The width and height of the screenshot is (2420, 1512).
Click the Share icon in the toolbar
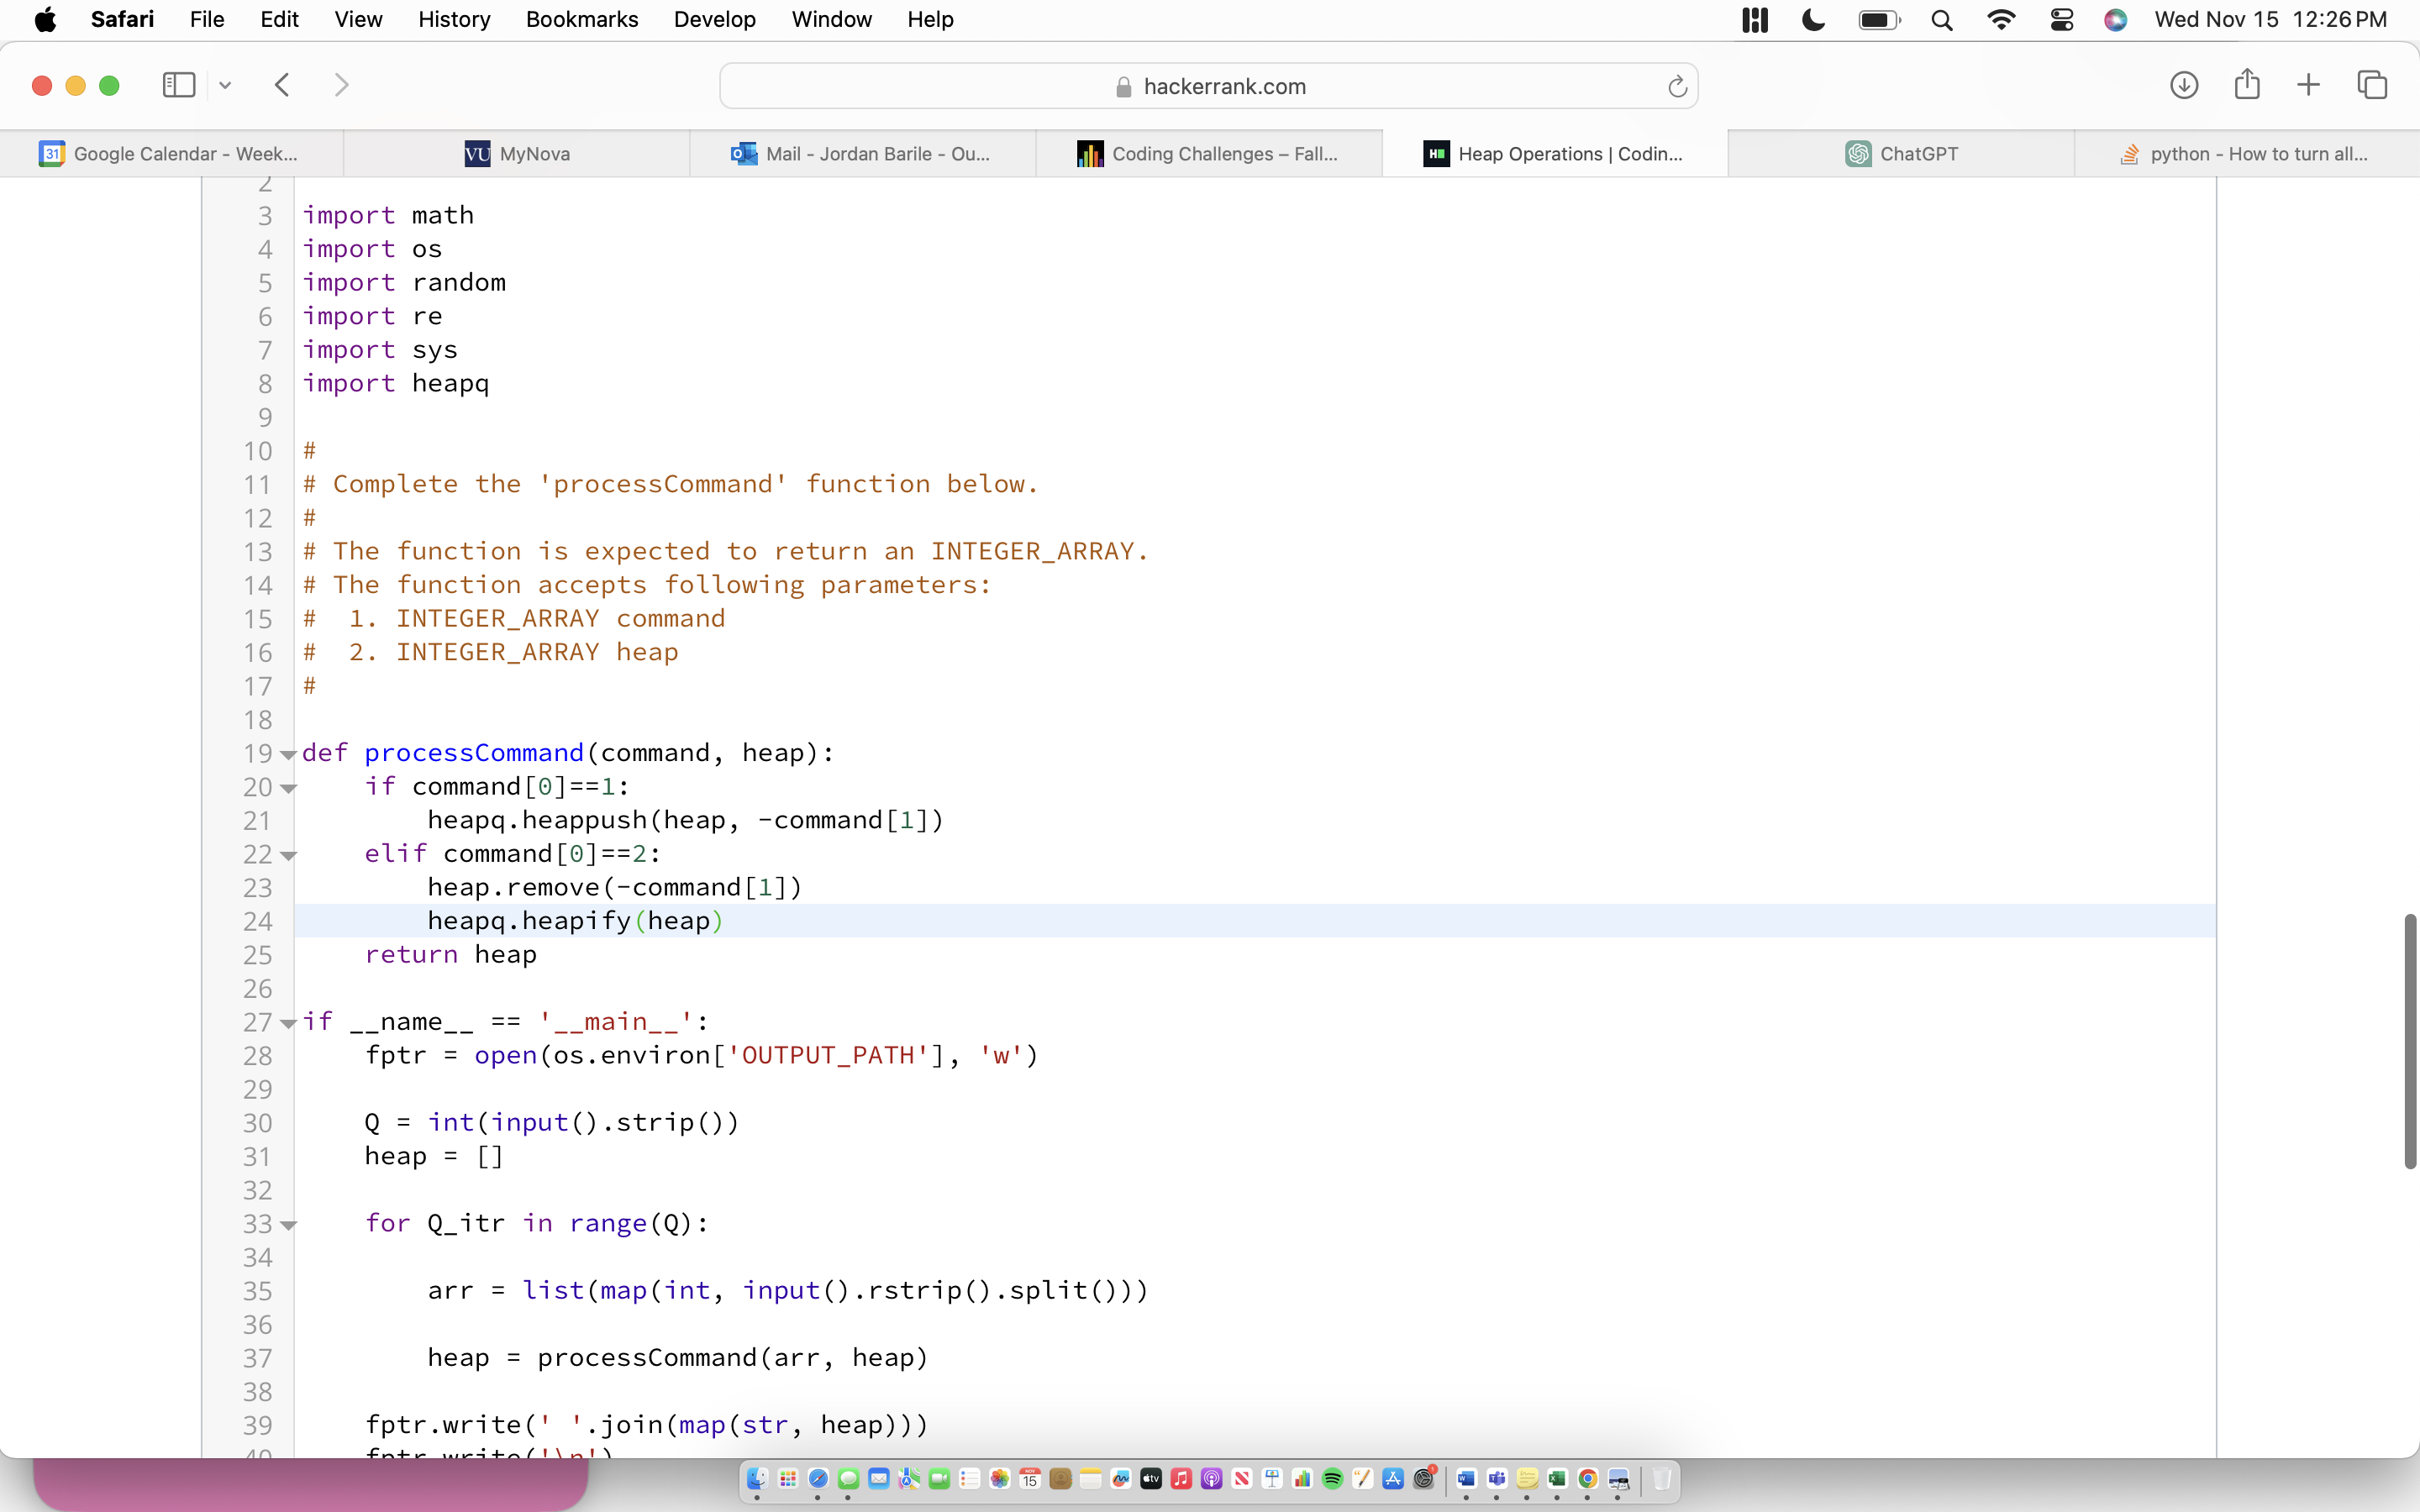pos(2246,85)
